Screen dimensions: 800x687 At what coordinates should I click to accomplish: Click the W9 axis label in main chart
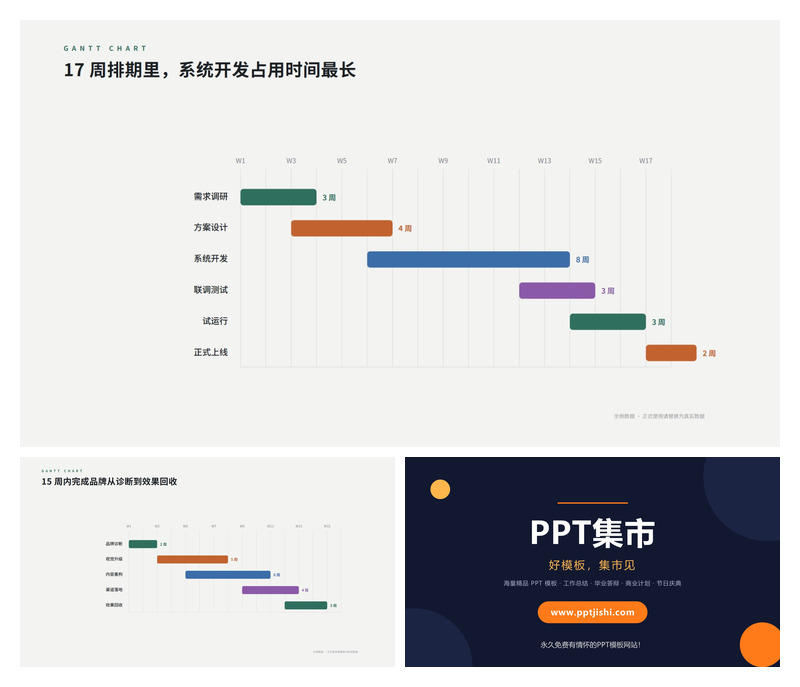coord(443,161)
